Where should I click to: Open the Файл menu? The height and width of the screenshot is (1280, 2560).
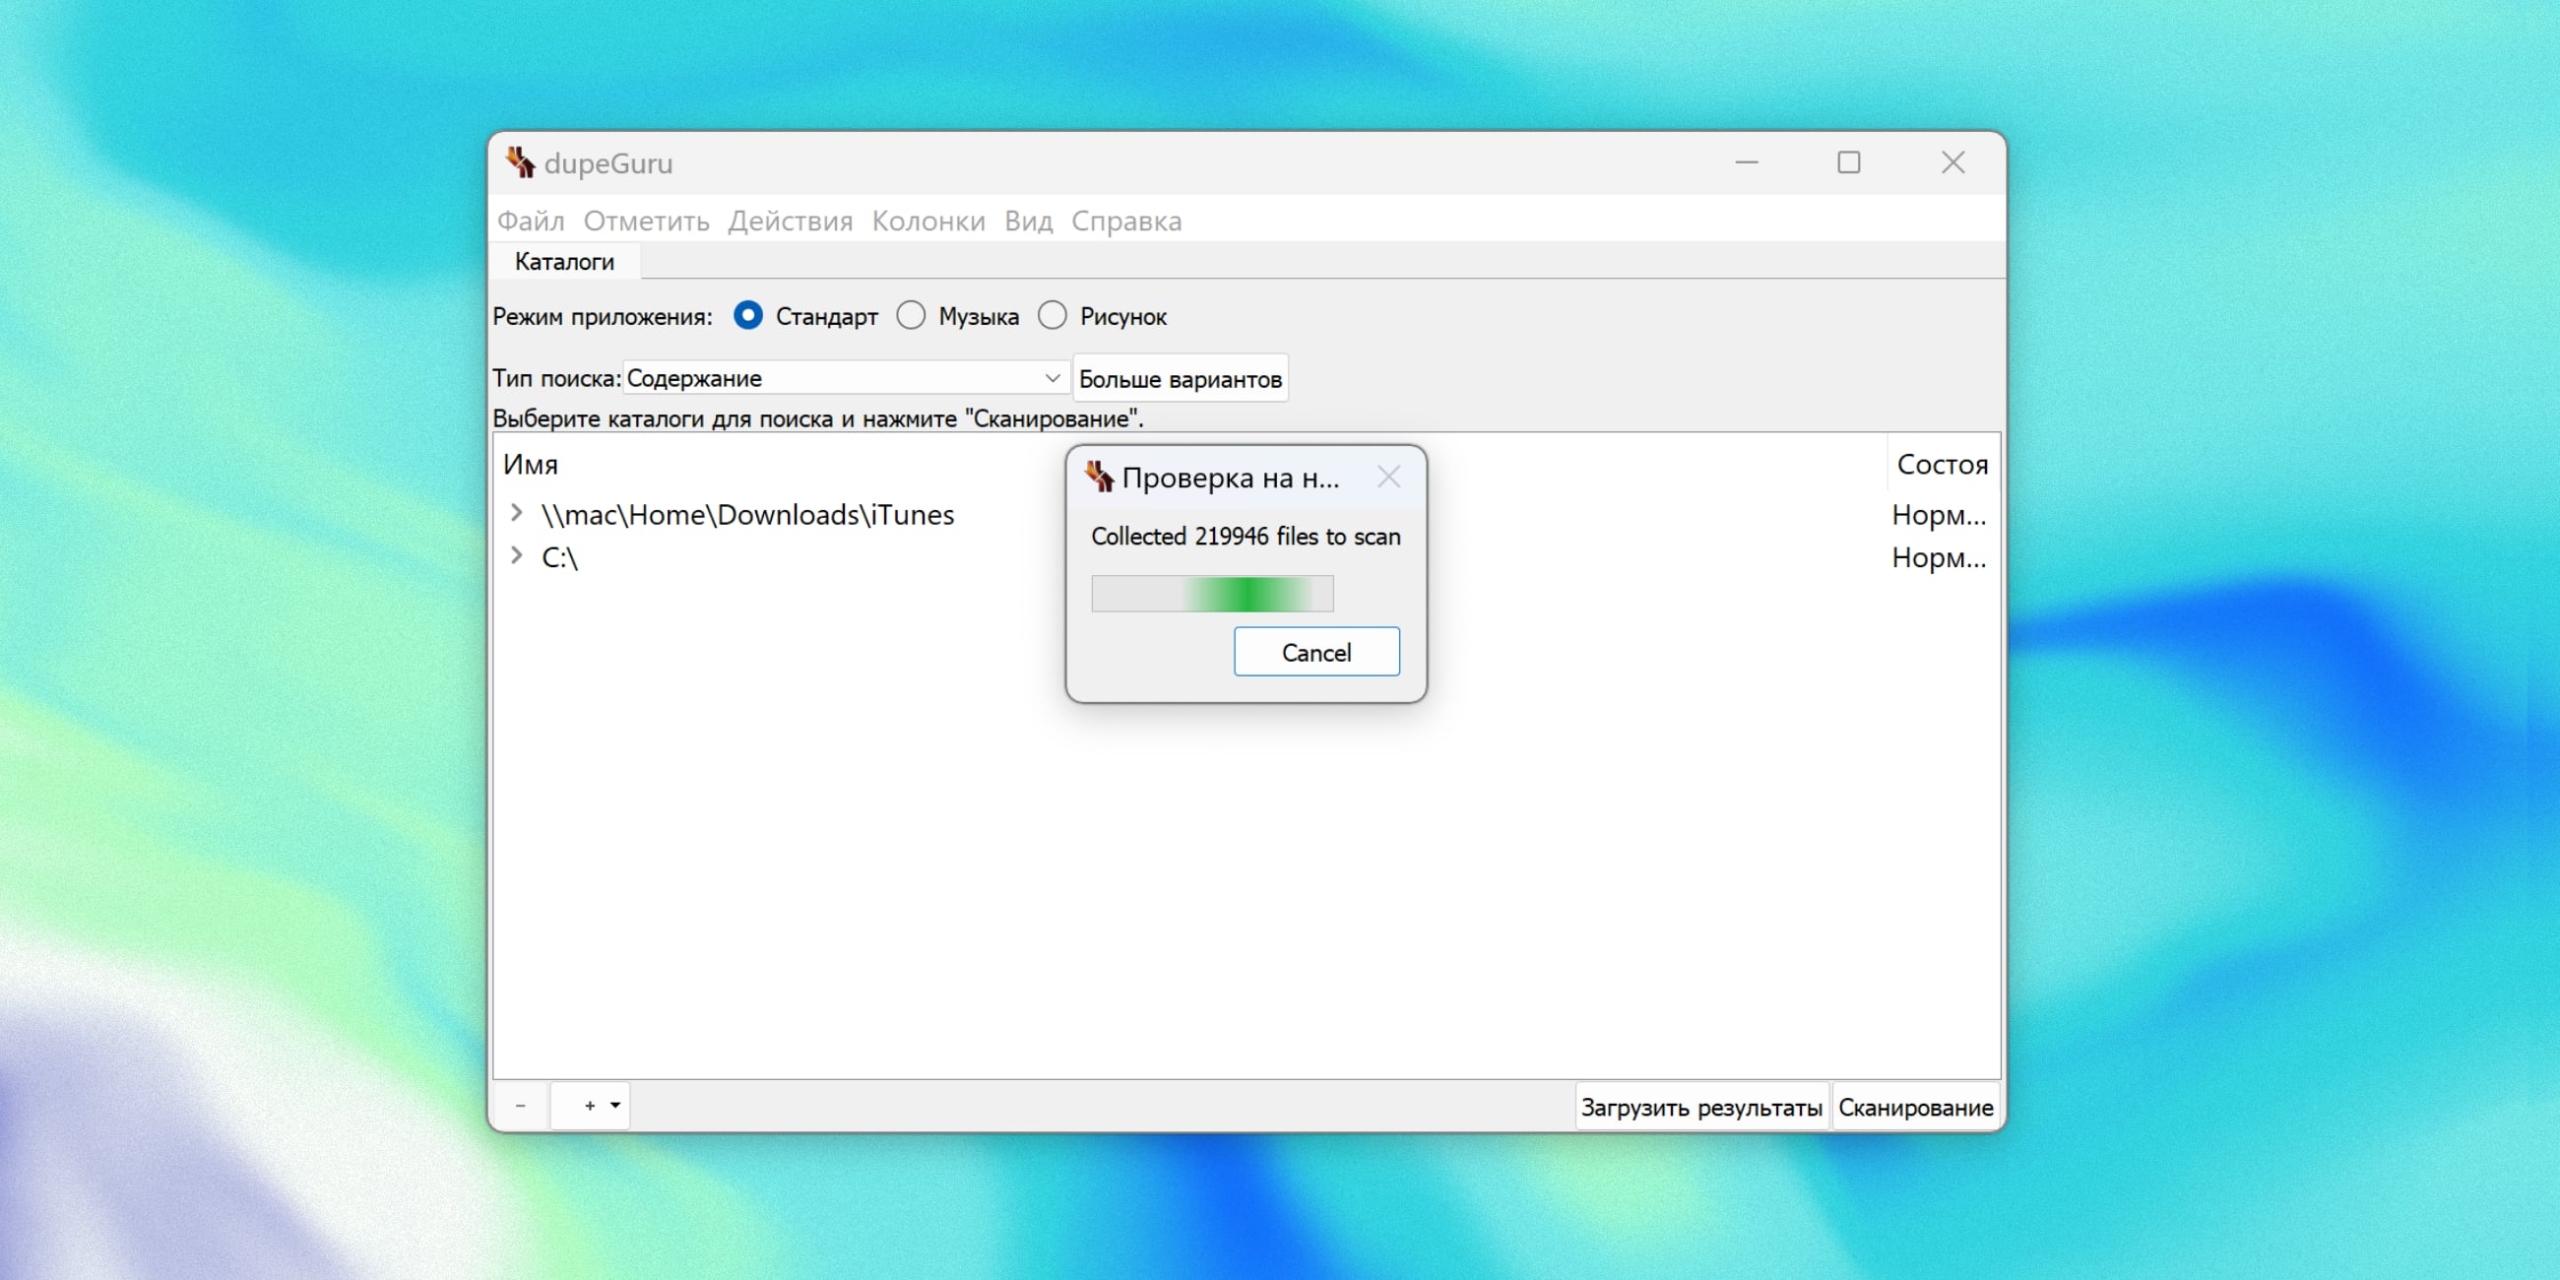tap(531, 221)
